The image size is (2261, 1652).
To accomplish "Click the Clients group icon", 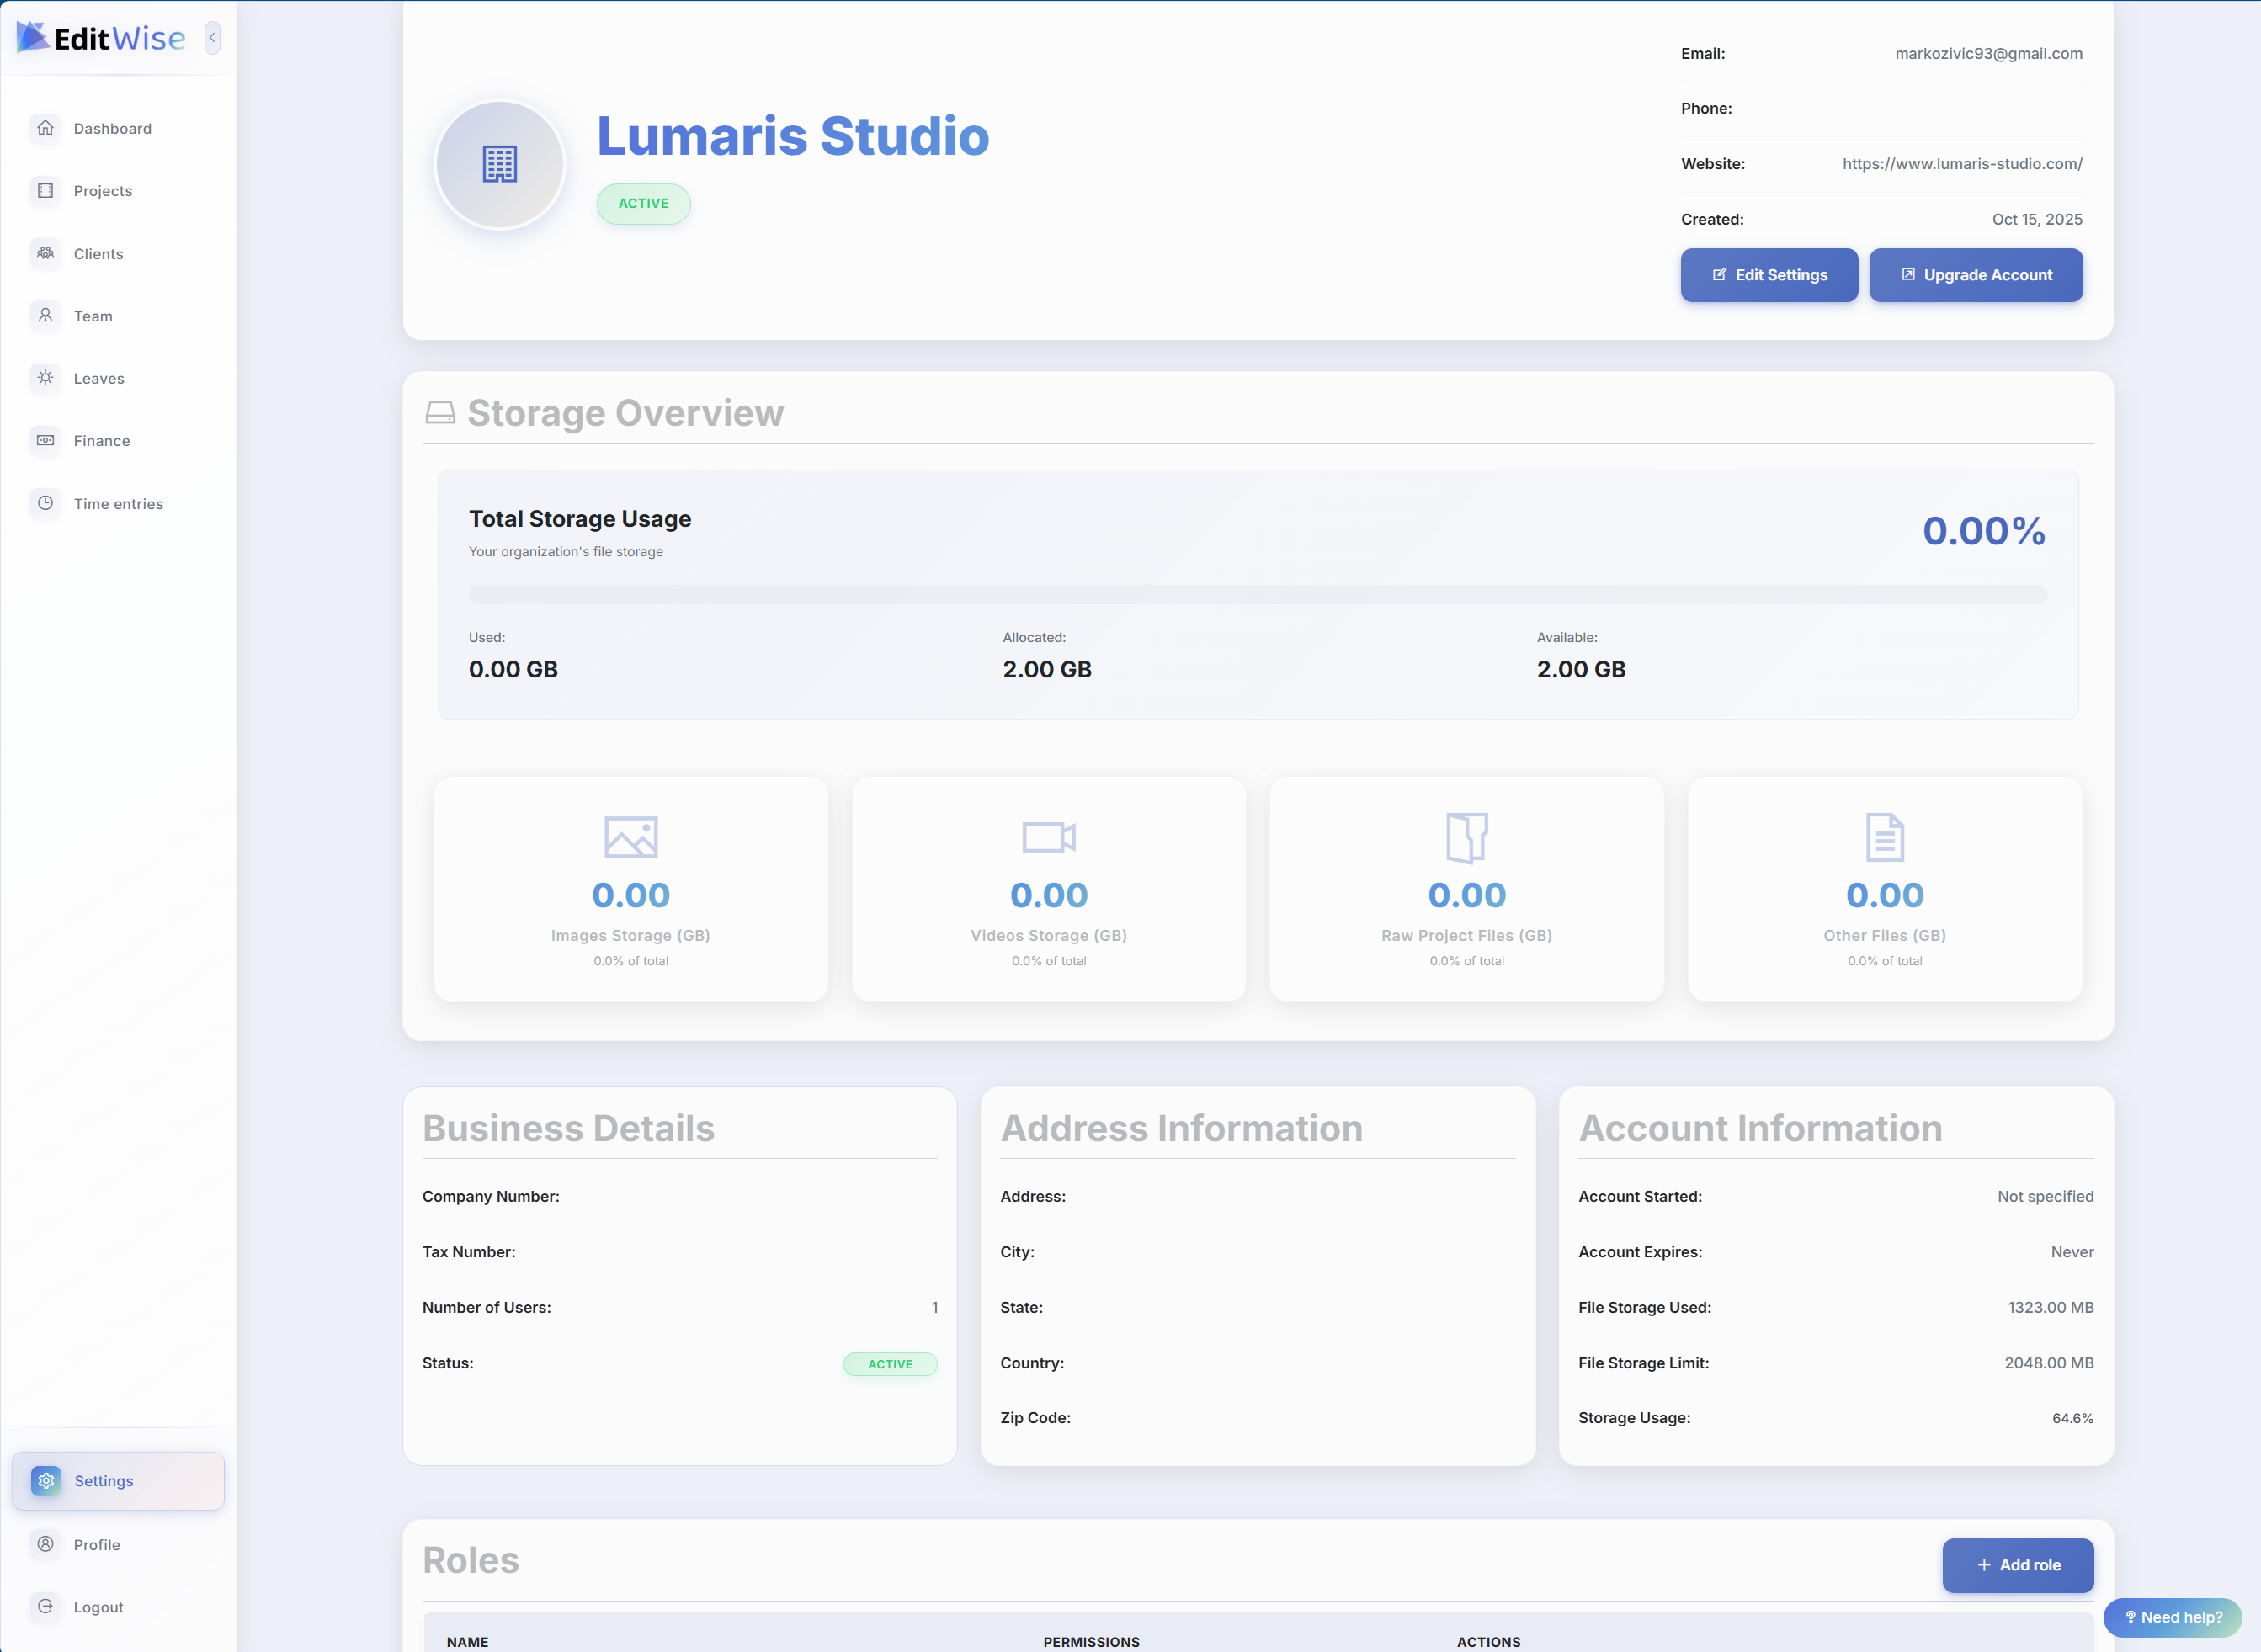I will point(45,253).
